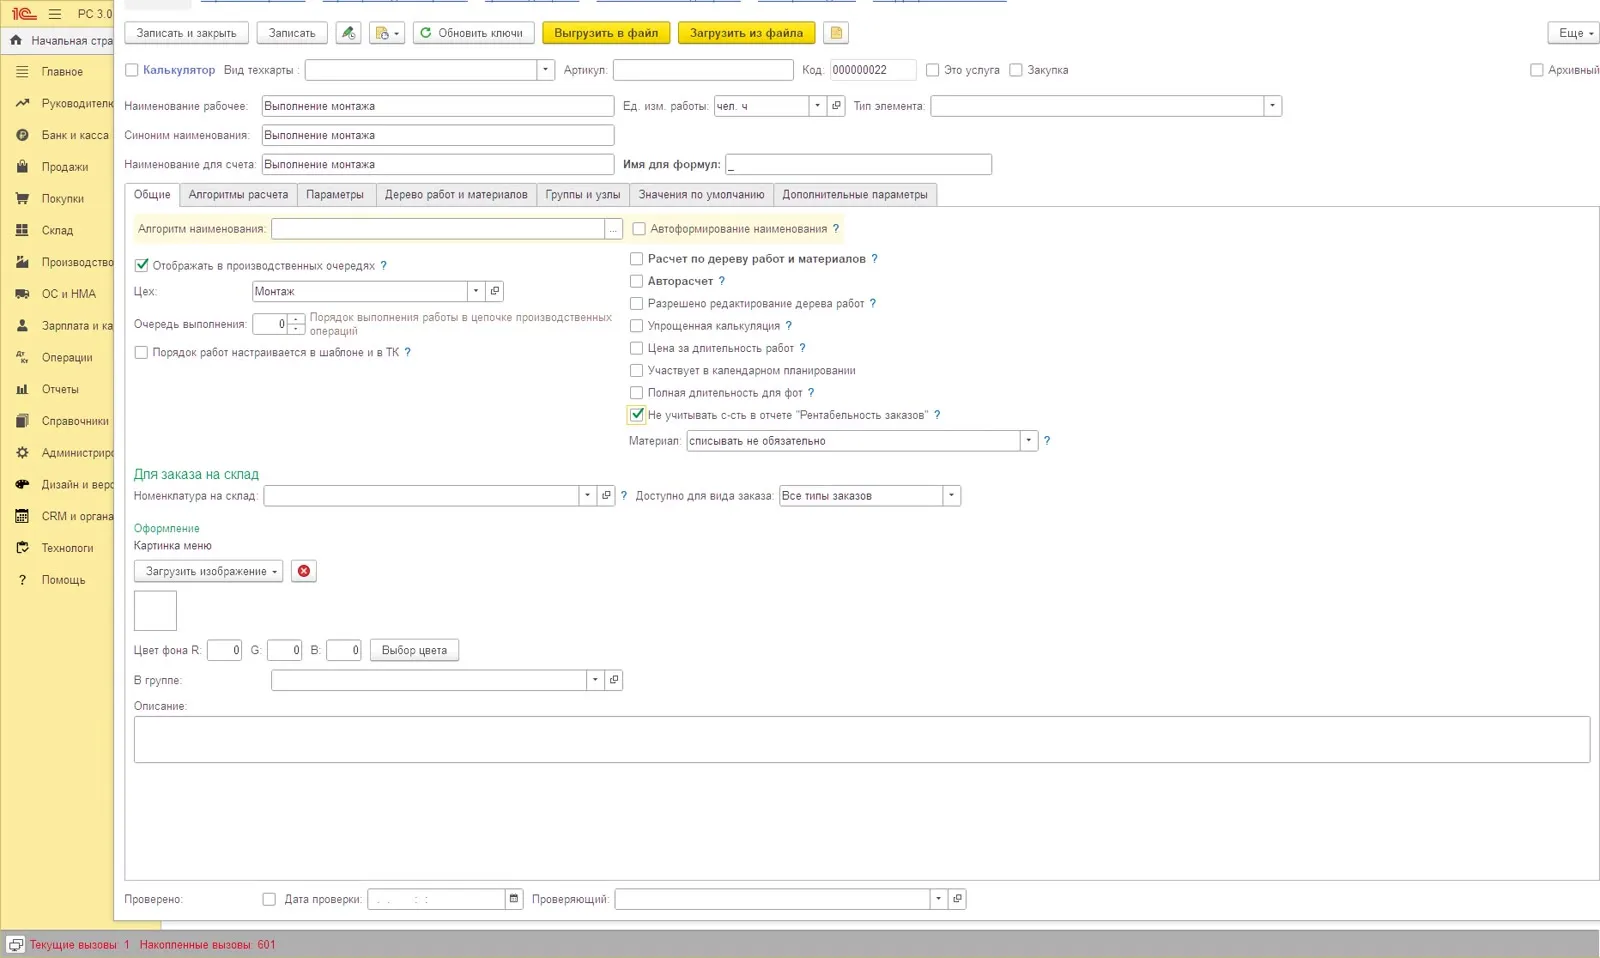This screenshot has width=1600, height=958.
Task: Open the 1C main menu hamburger icon
Action: point(55,14)
